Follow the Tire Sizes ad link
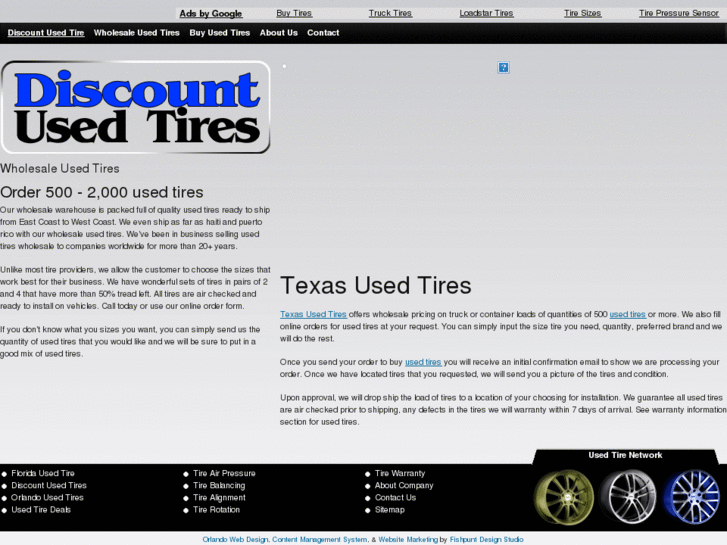This screenshot has width=727, height=545. 582,13
